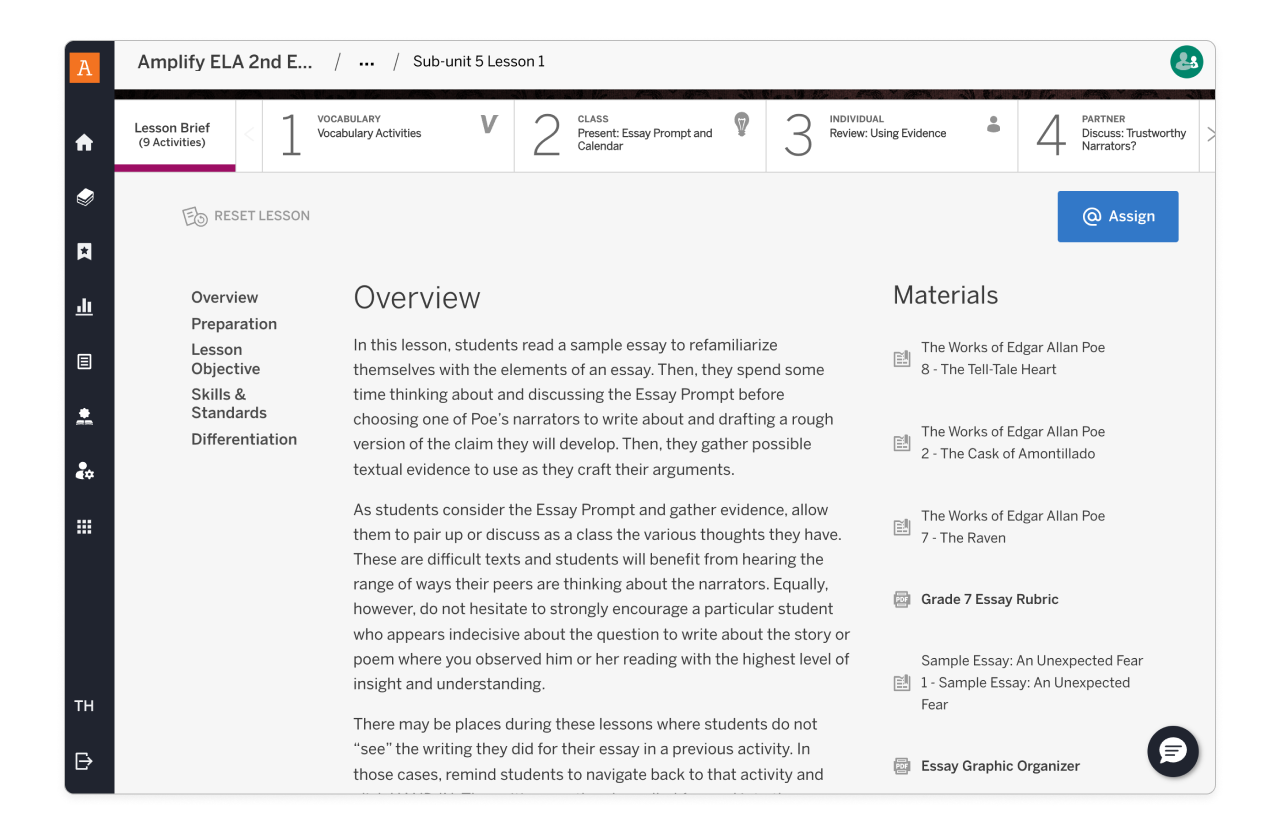Image resolution: width=1280 pixels, height=836 pixels.
Task: Click the orange Amplify logo
Action: point(85,67)
